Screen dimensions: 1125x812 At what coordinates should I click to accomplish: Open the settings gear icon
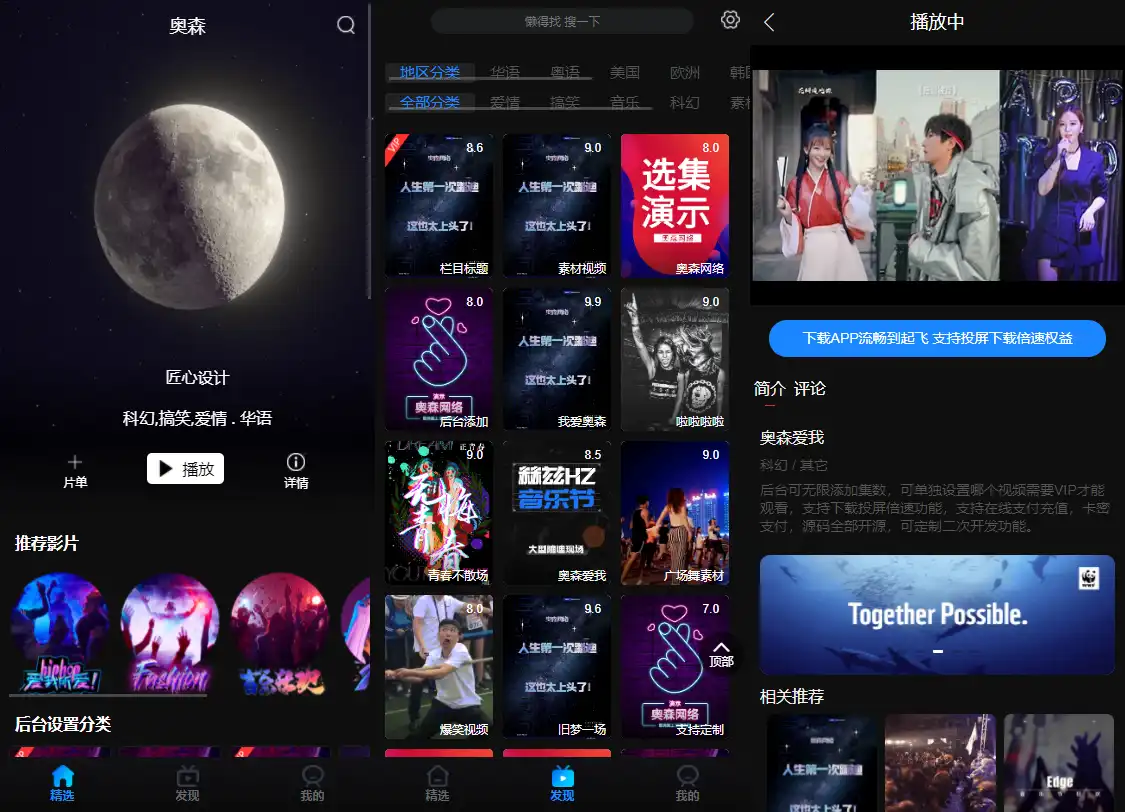(x=730, y=20)
